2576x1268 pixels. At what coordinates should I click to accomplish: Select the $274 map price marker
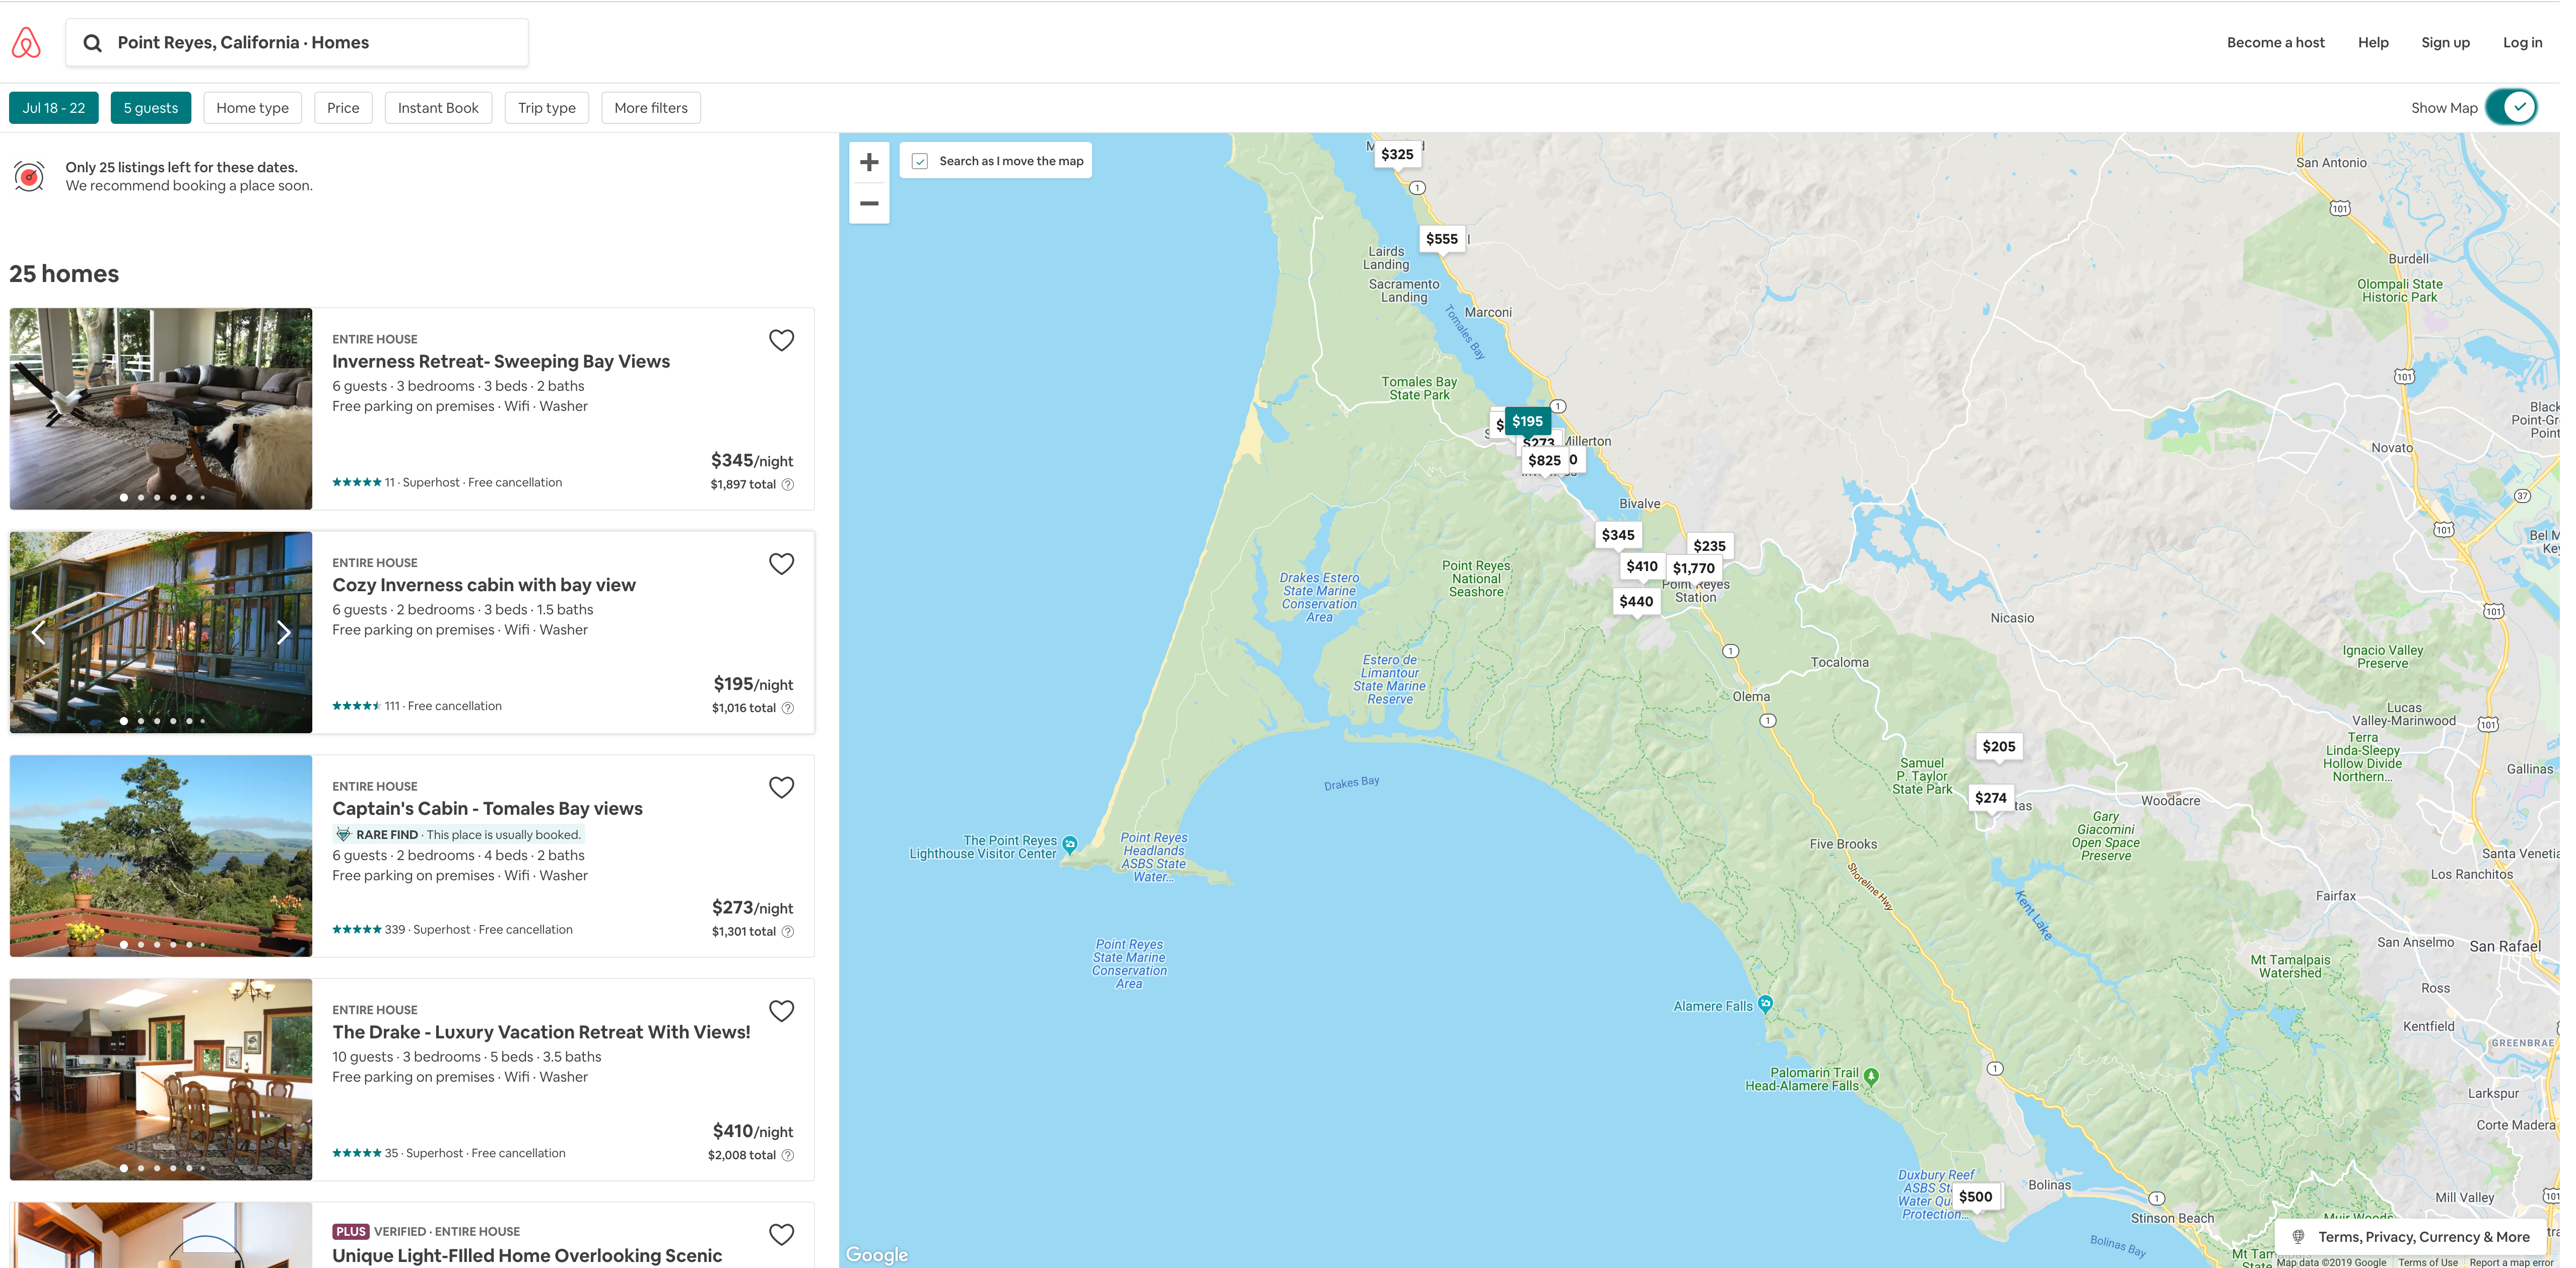(1990, 798)
